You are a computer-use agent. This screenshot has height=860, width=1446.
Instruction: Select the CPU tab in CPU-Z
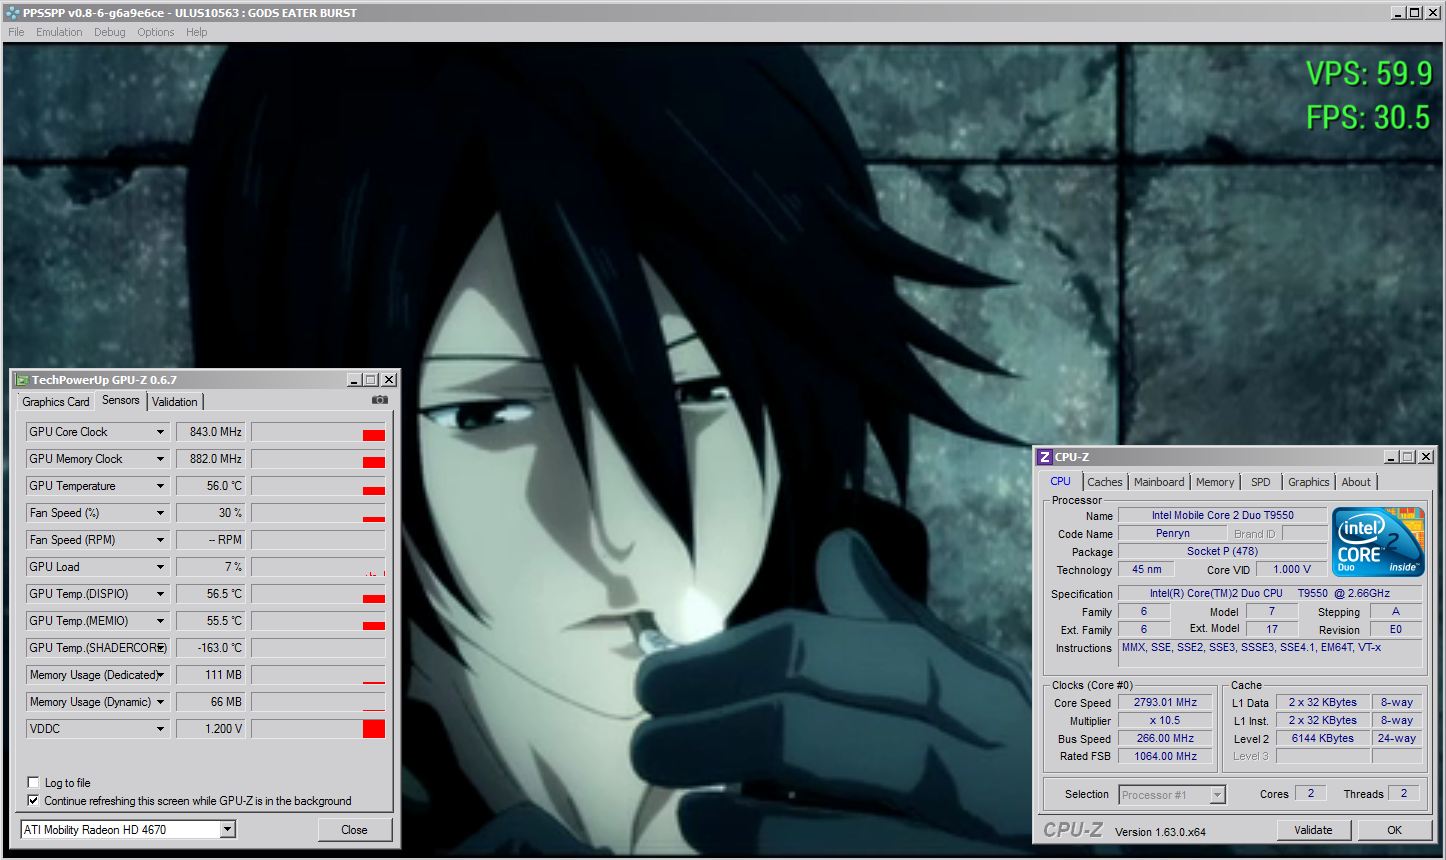[1060, 481]
